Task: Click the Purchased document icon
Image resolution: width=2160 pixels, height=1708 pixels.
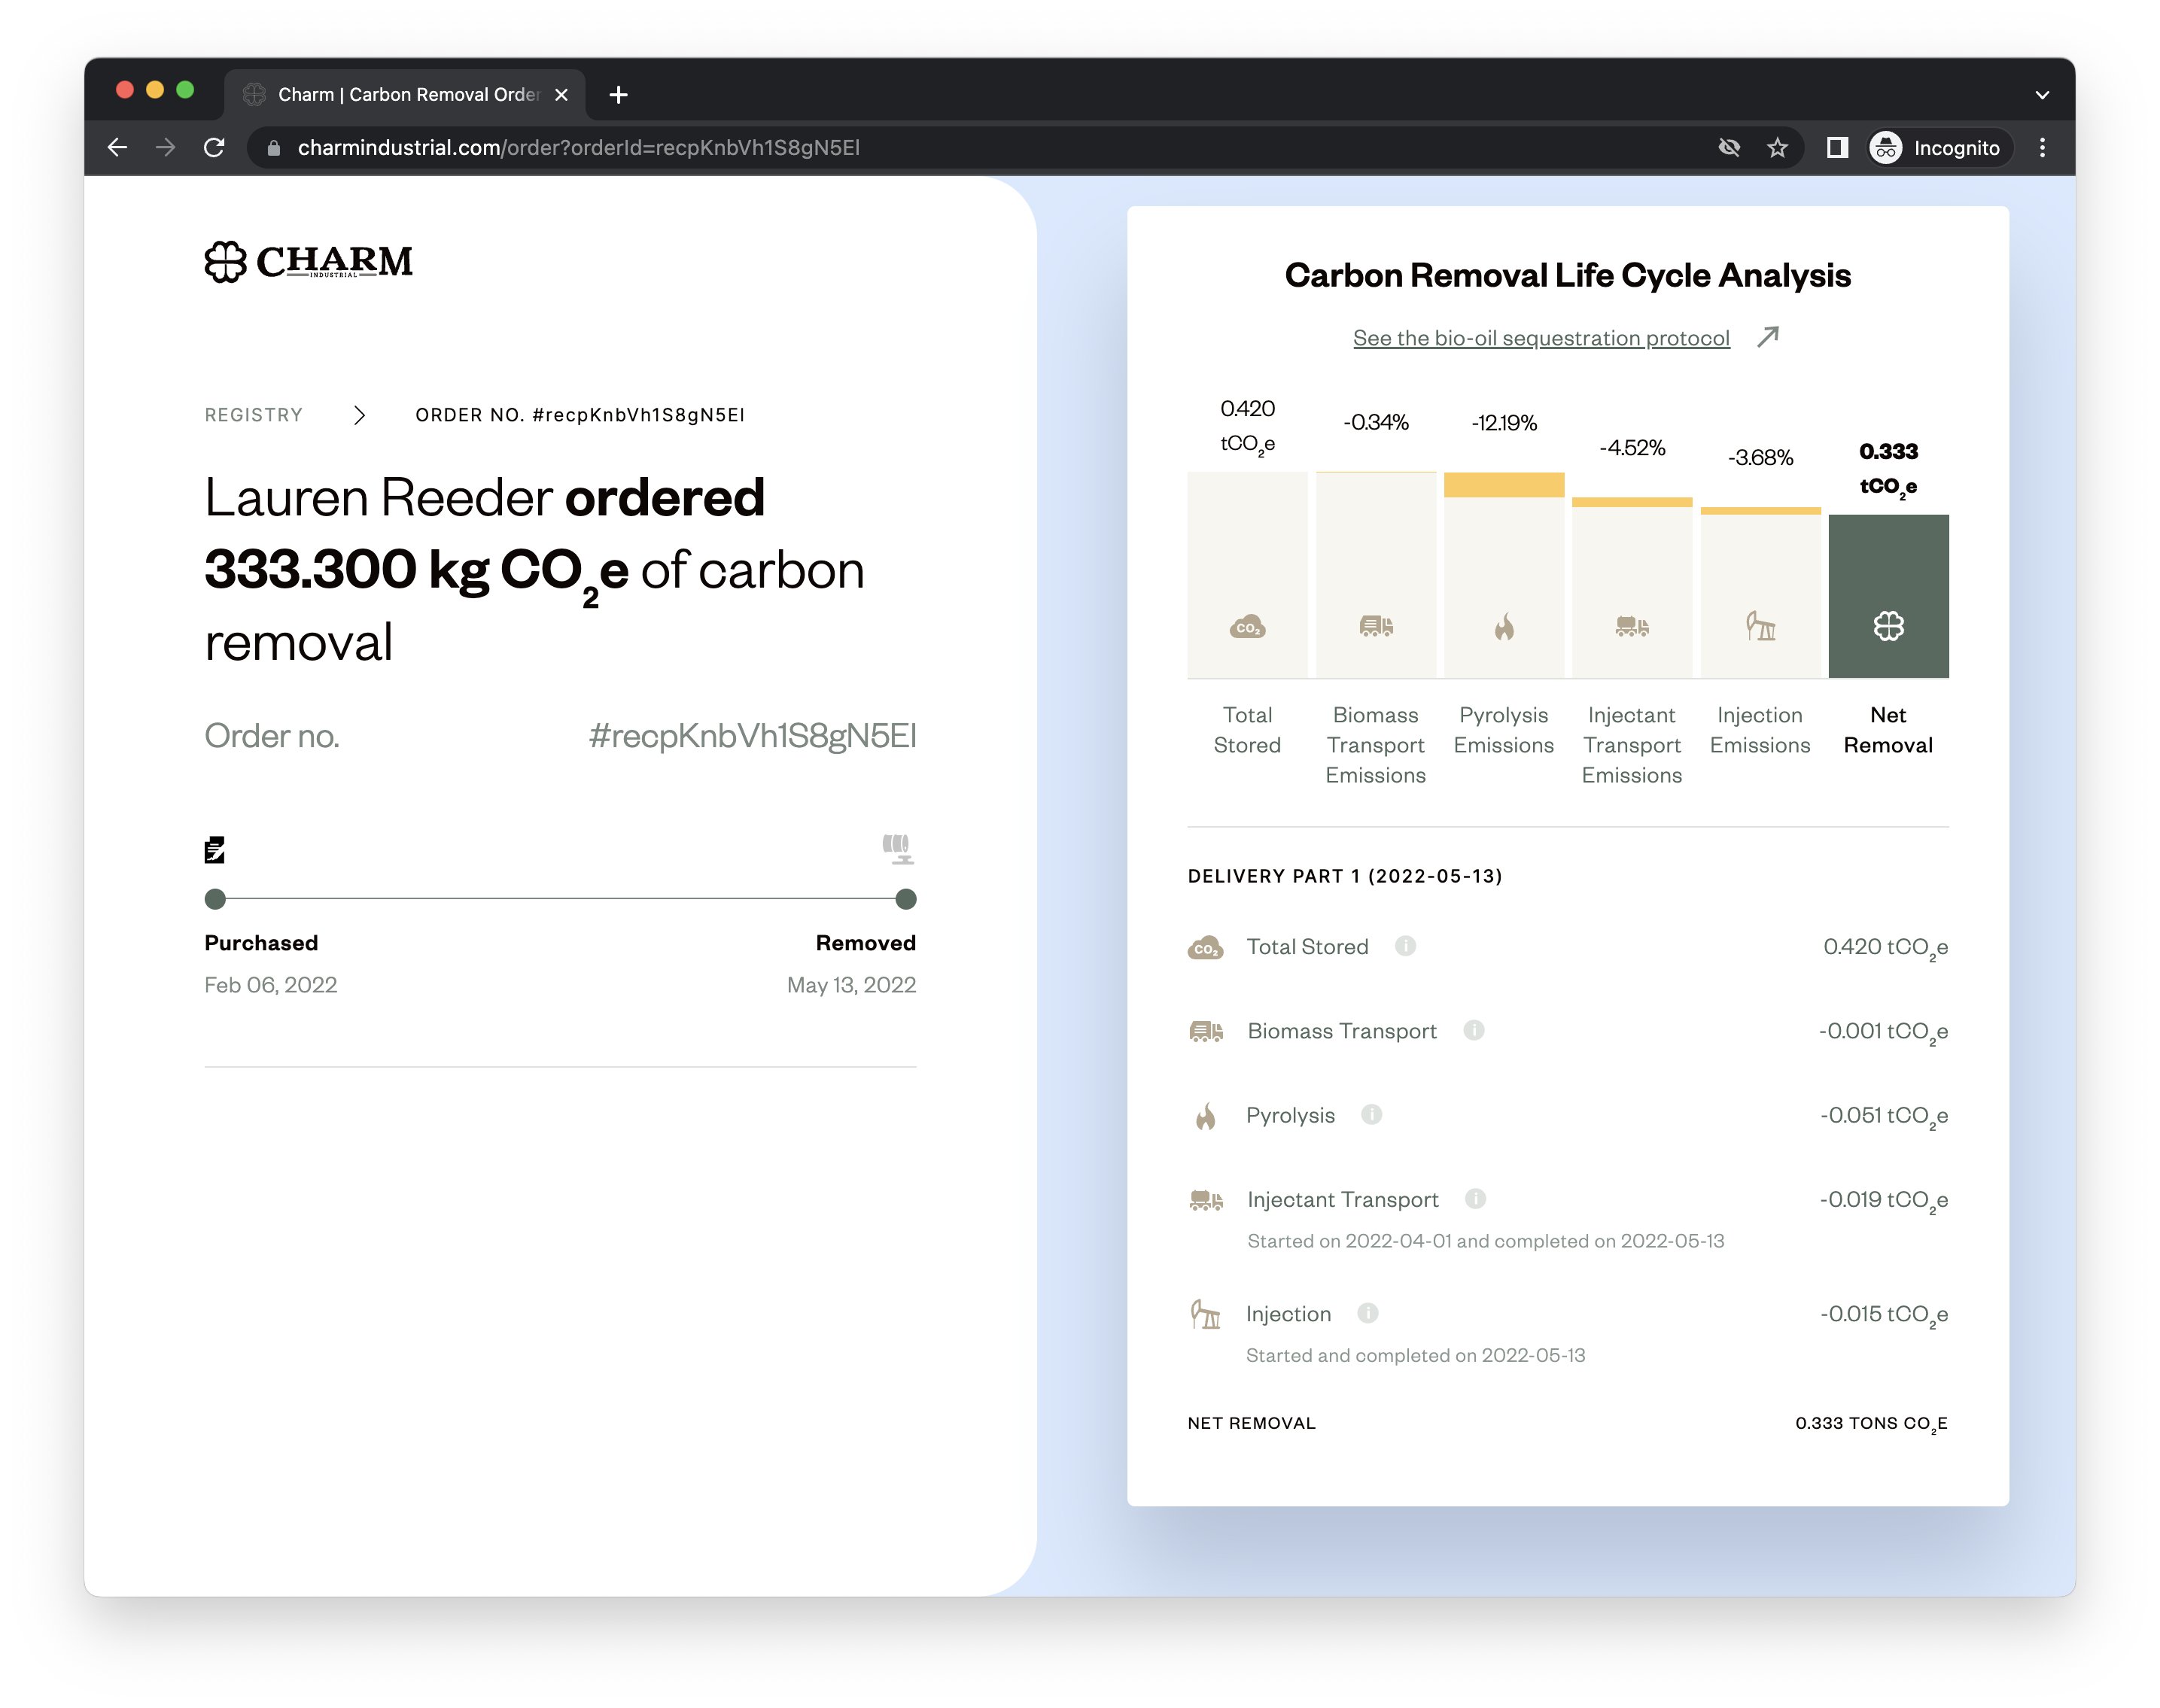Action: point(214,850)
